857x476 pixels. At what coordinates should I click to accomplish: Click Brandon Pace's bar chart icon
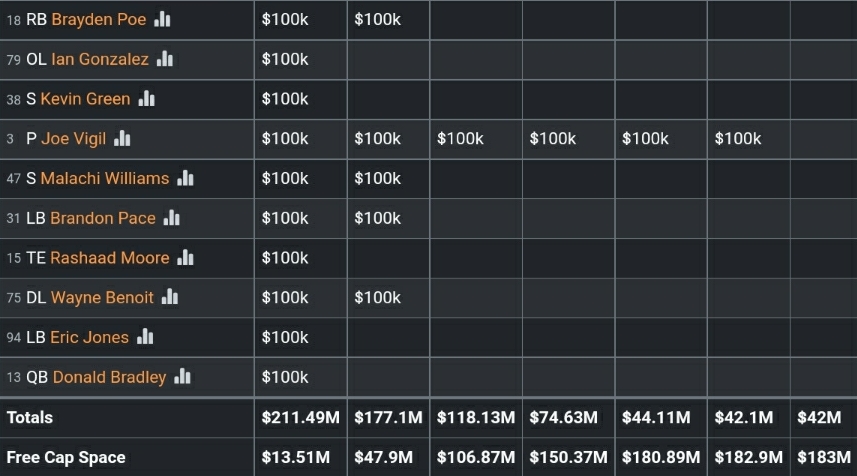click(172, 218)
